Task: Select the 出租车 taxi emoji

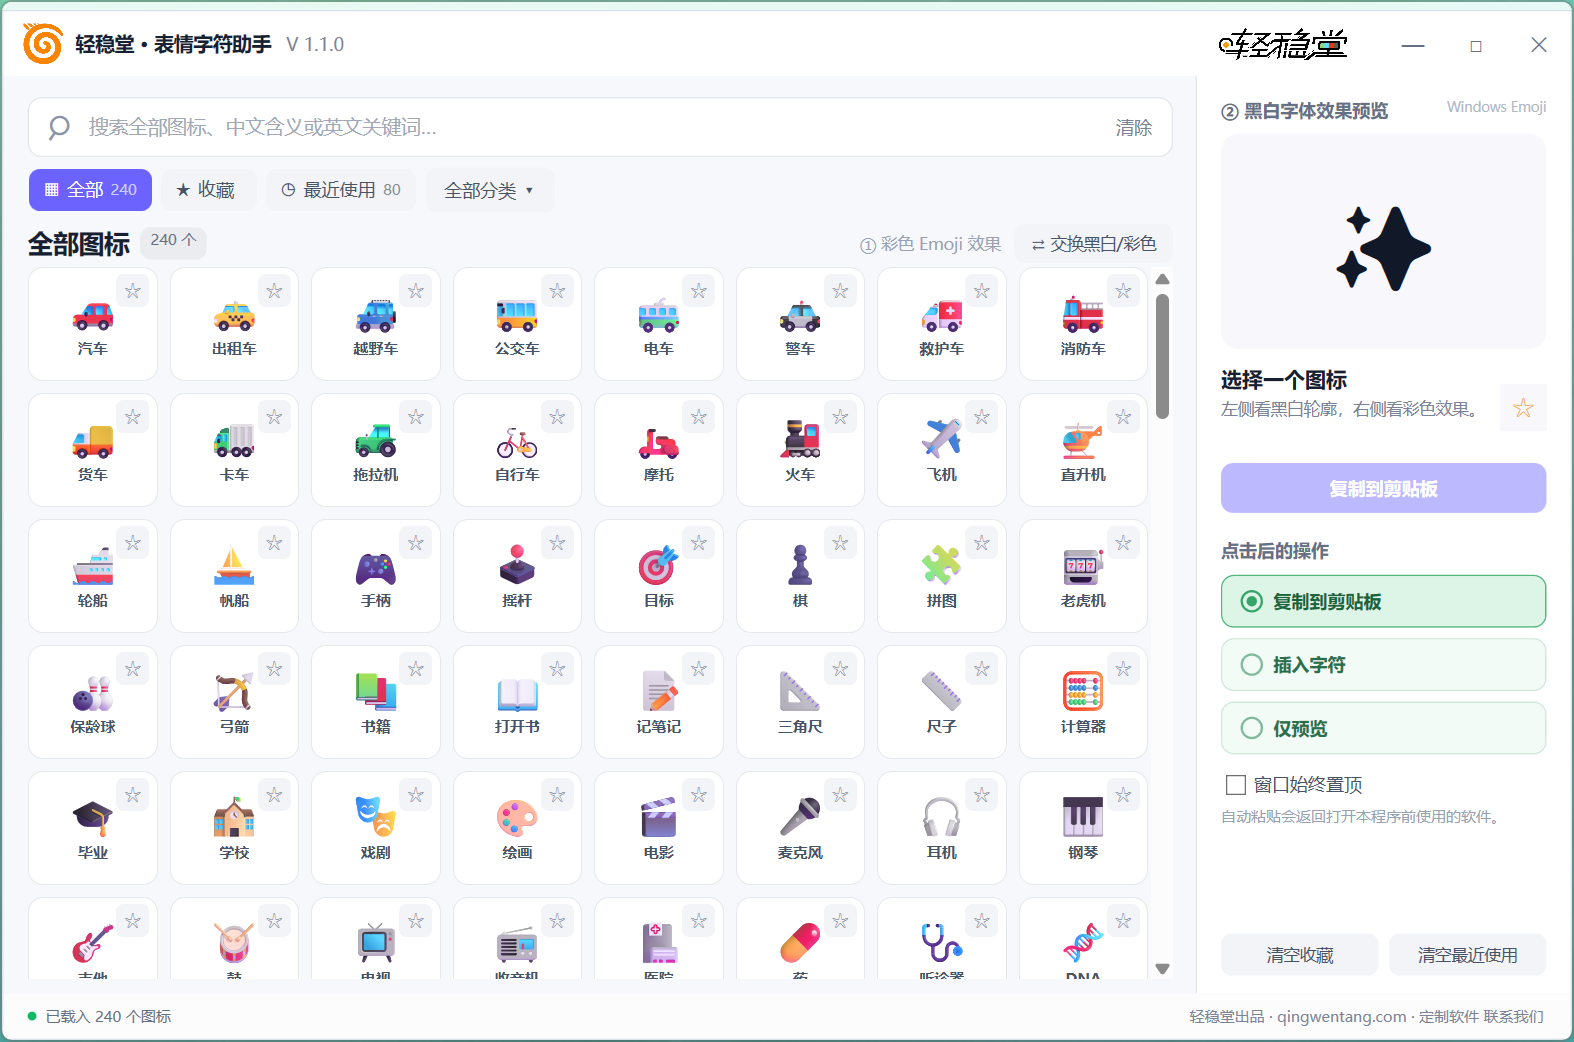Action: tap(234, 324)
